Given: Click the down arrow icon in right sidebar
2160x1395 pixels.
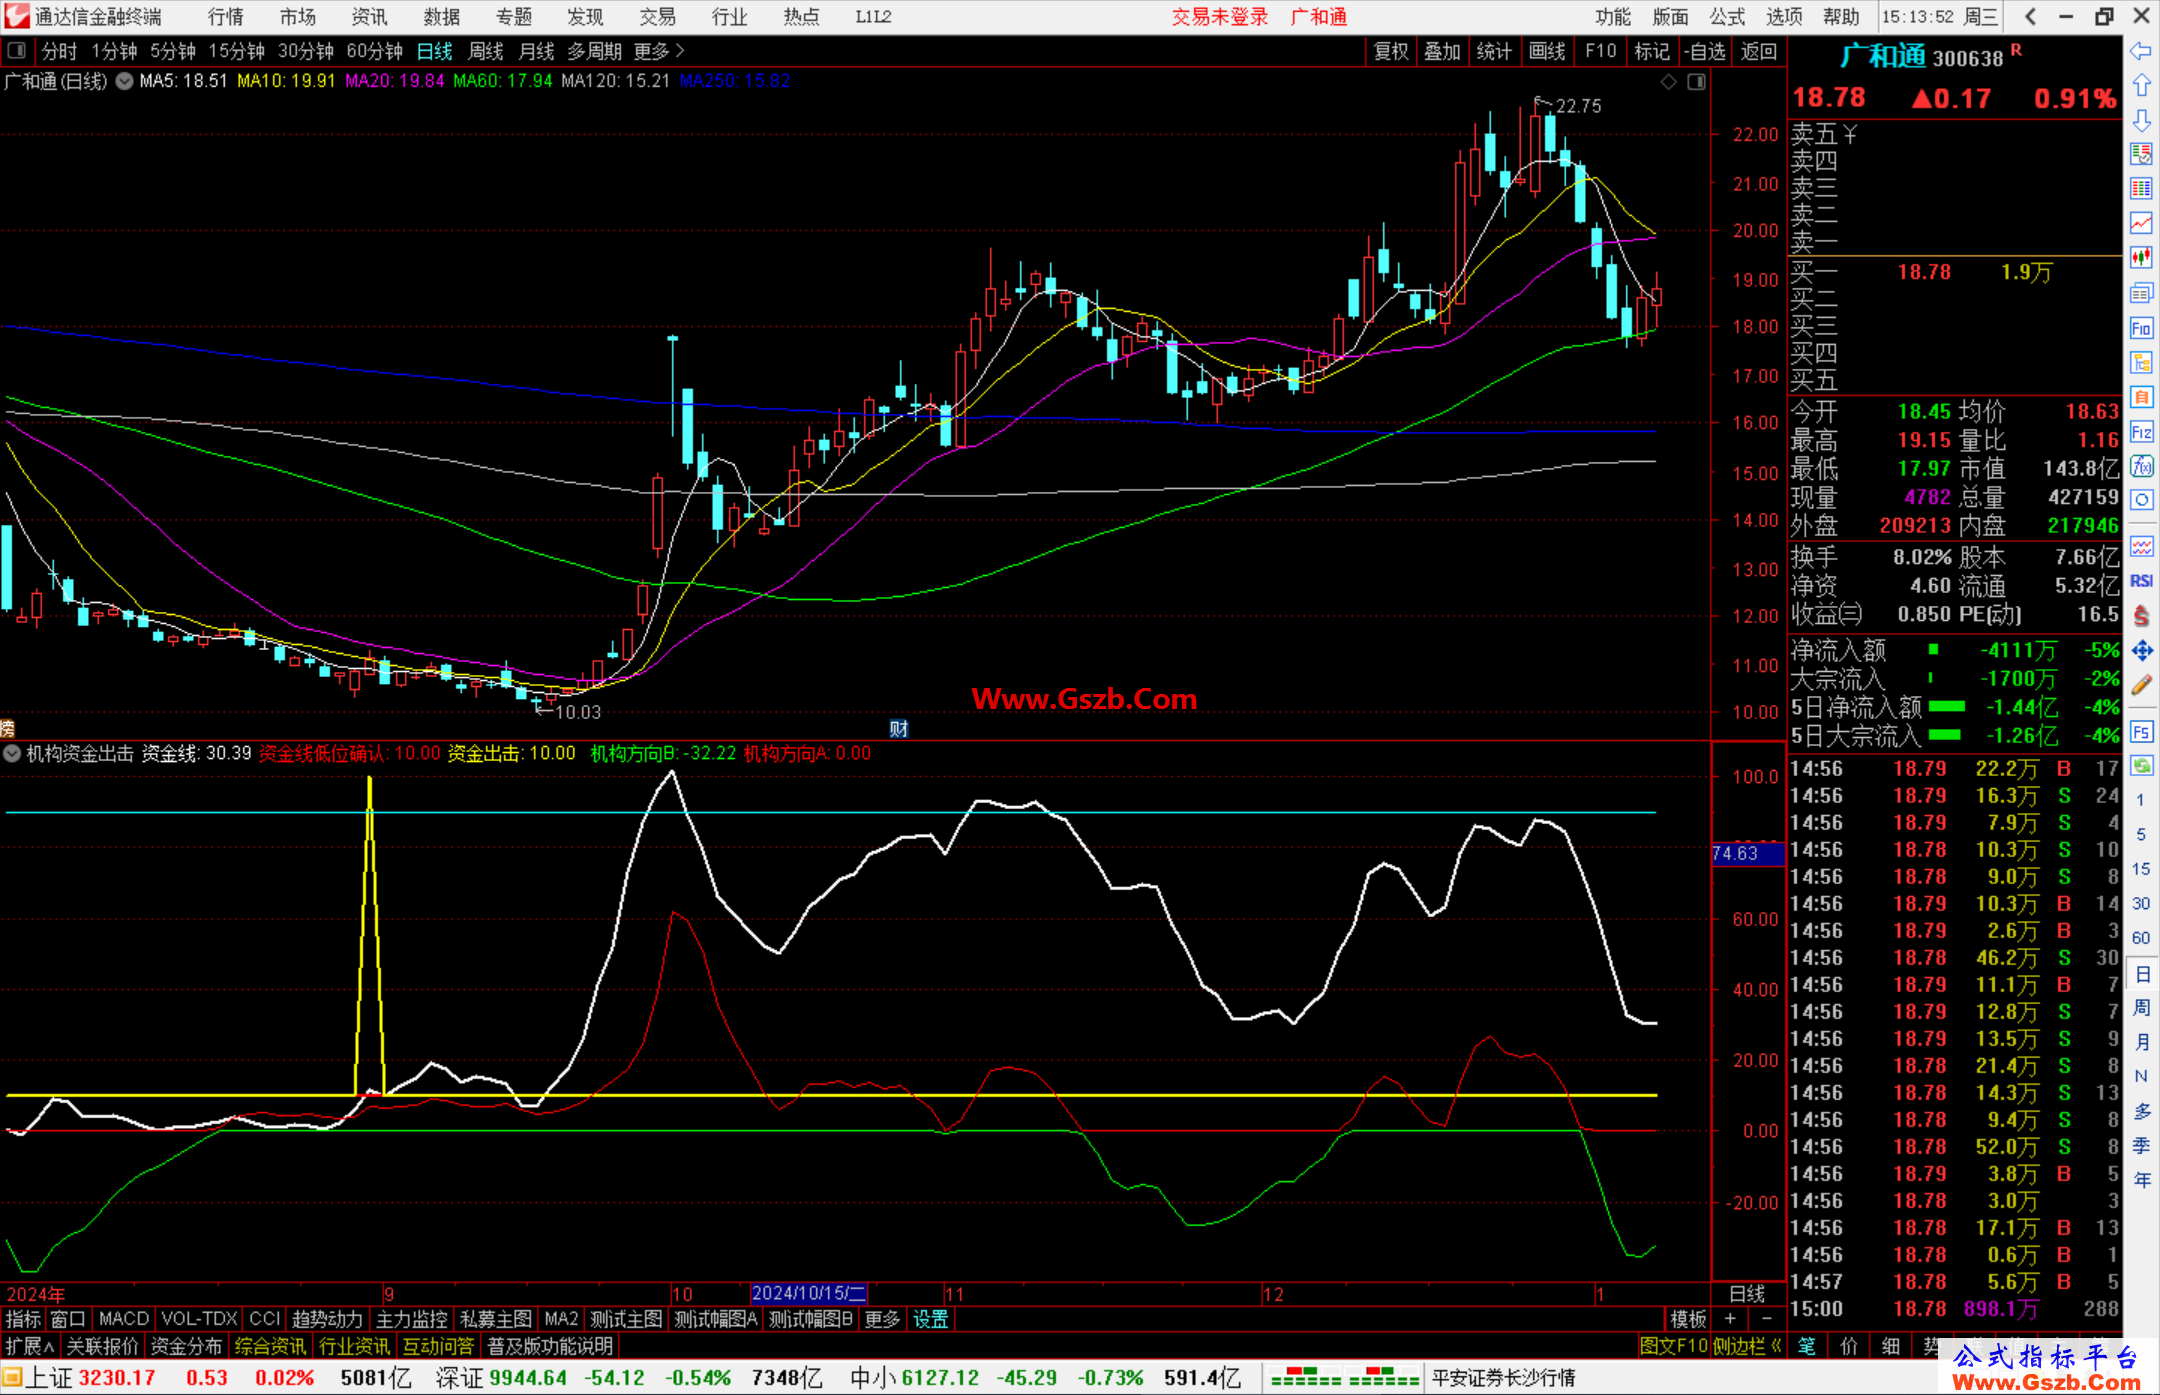Looking at the screenshot, I should tap(2141, 120).
